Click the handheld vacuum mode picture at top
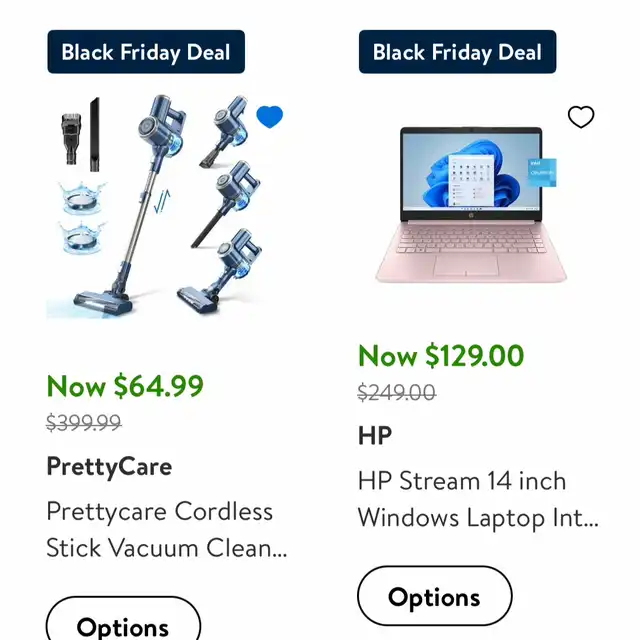The height and width of the screenshot is (640, 640). coord(224,131)
